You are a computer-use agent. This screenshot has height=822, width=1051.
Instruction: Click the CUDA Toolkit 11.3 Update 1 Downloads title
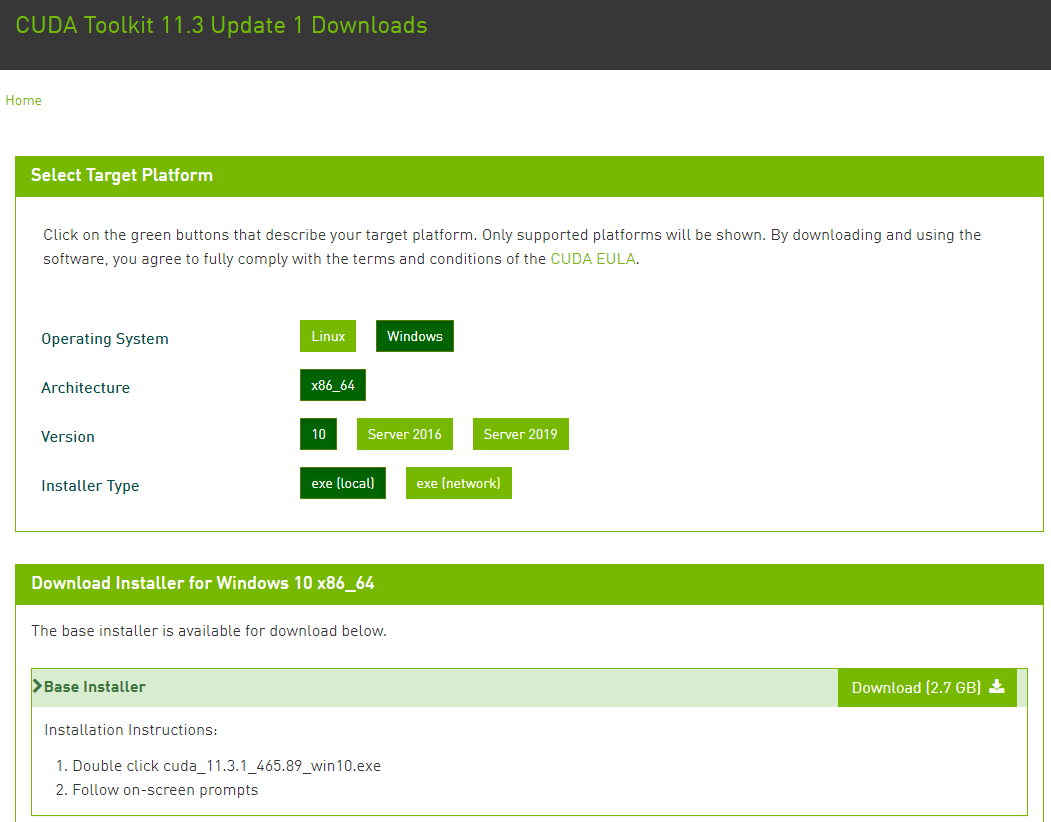pyautogui.click(x=221, y=25)
